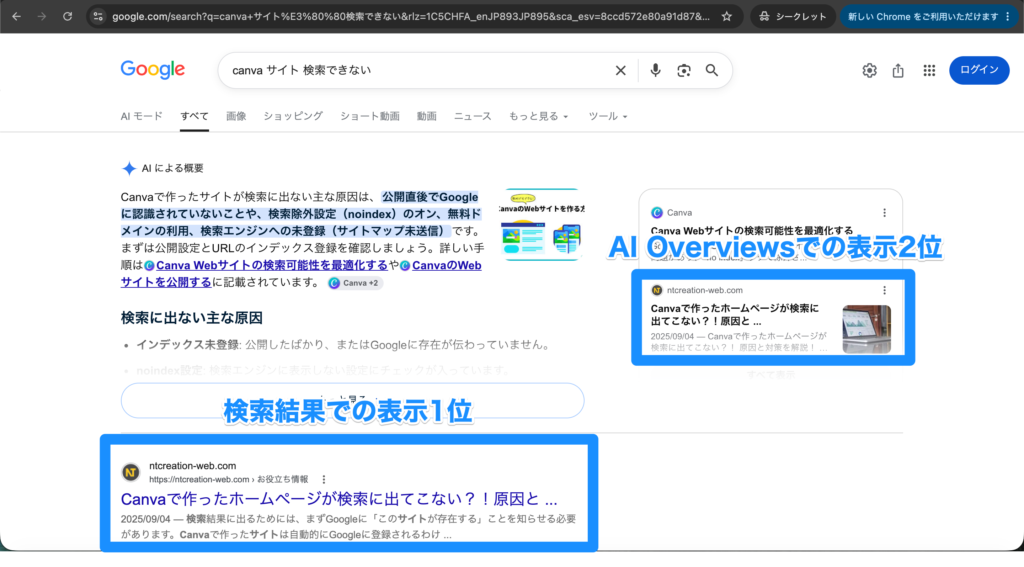Screen dimensions: 1024x567
Task: Click the Canva +2 sources chip
Action: [355, 283]
